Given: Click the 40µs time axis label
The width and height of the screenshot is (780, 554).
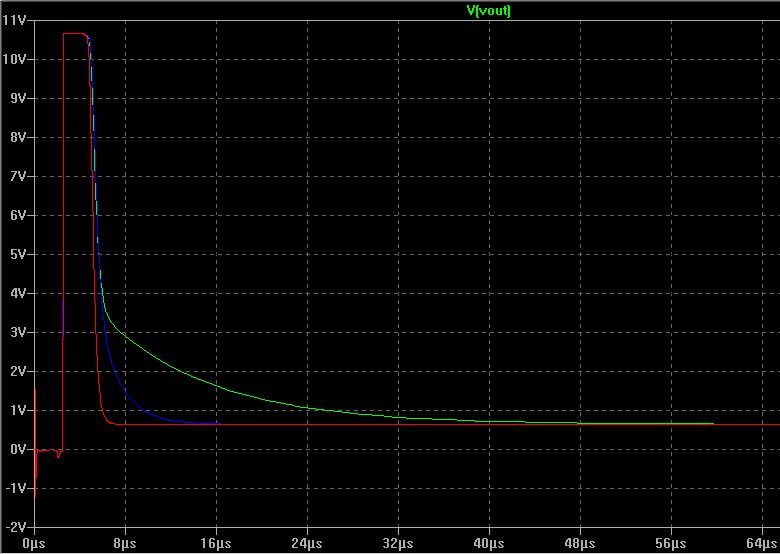Looking at the screenshot, I should click(489, 543).
